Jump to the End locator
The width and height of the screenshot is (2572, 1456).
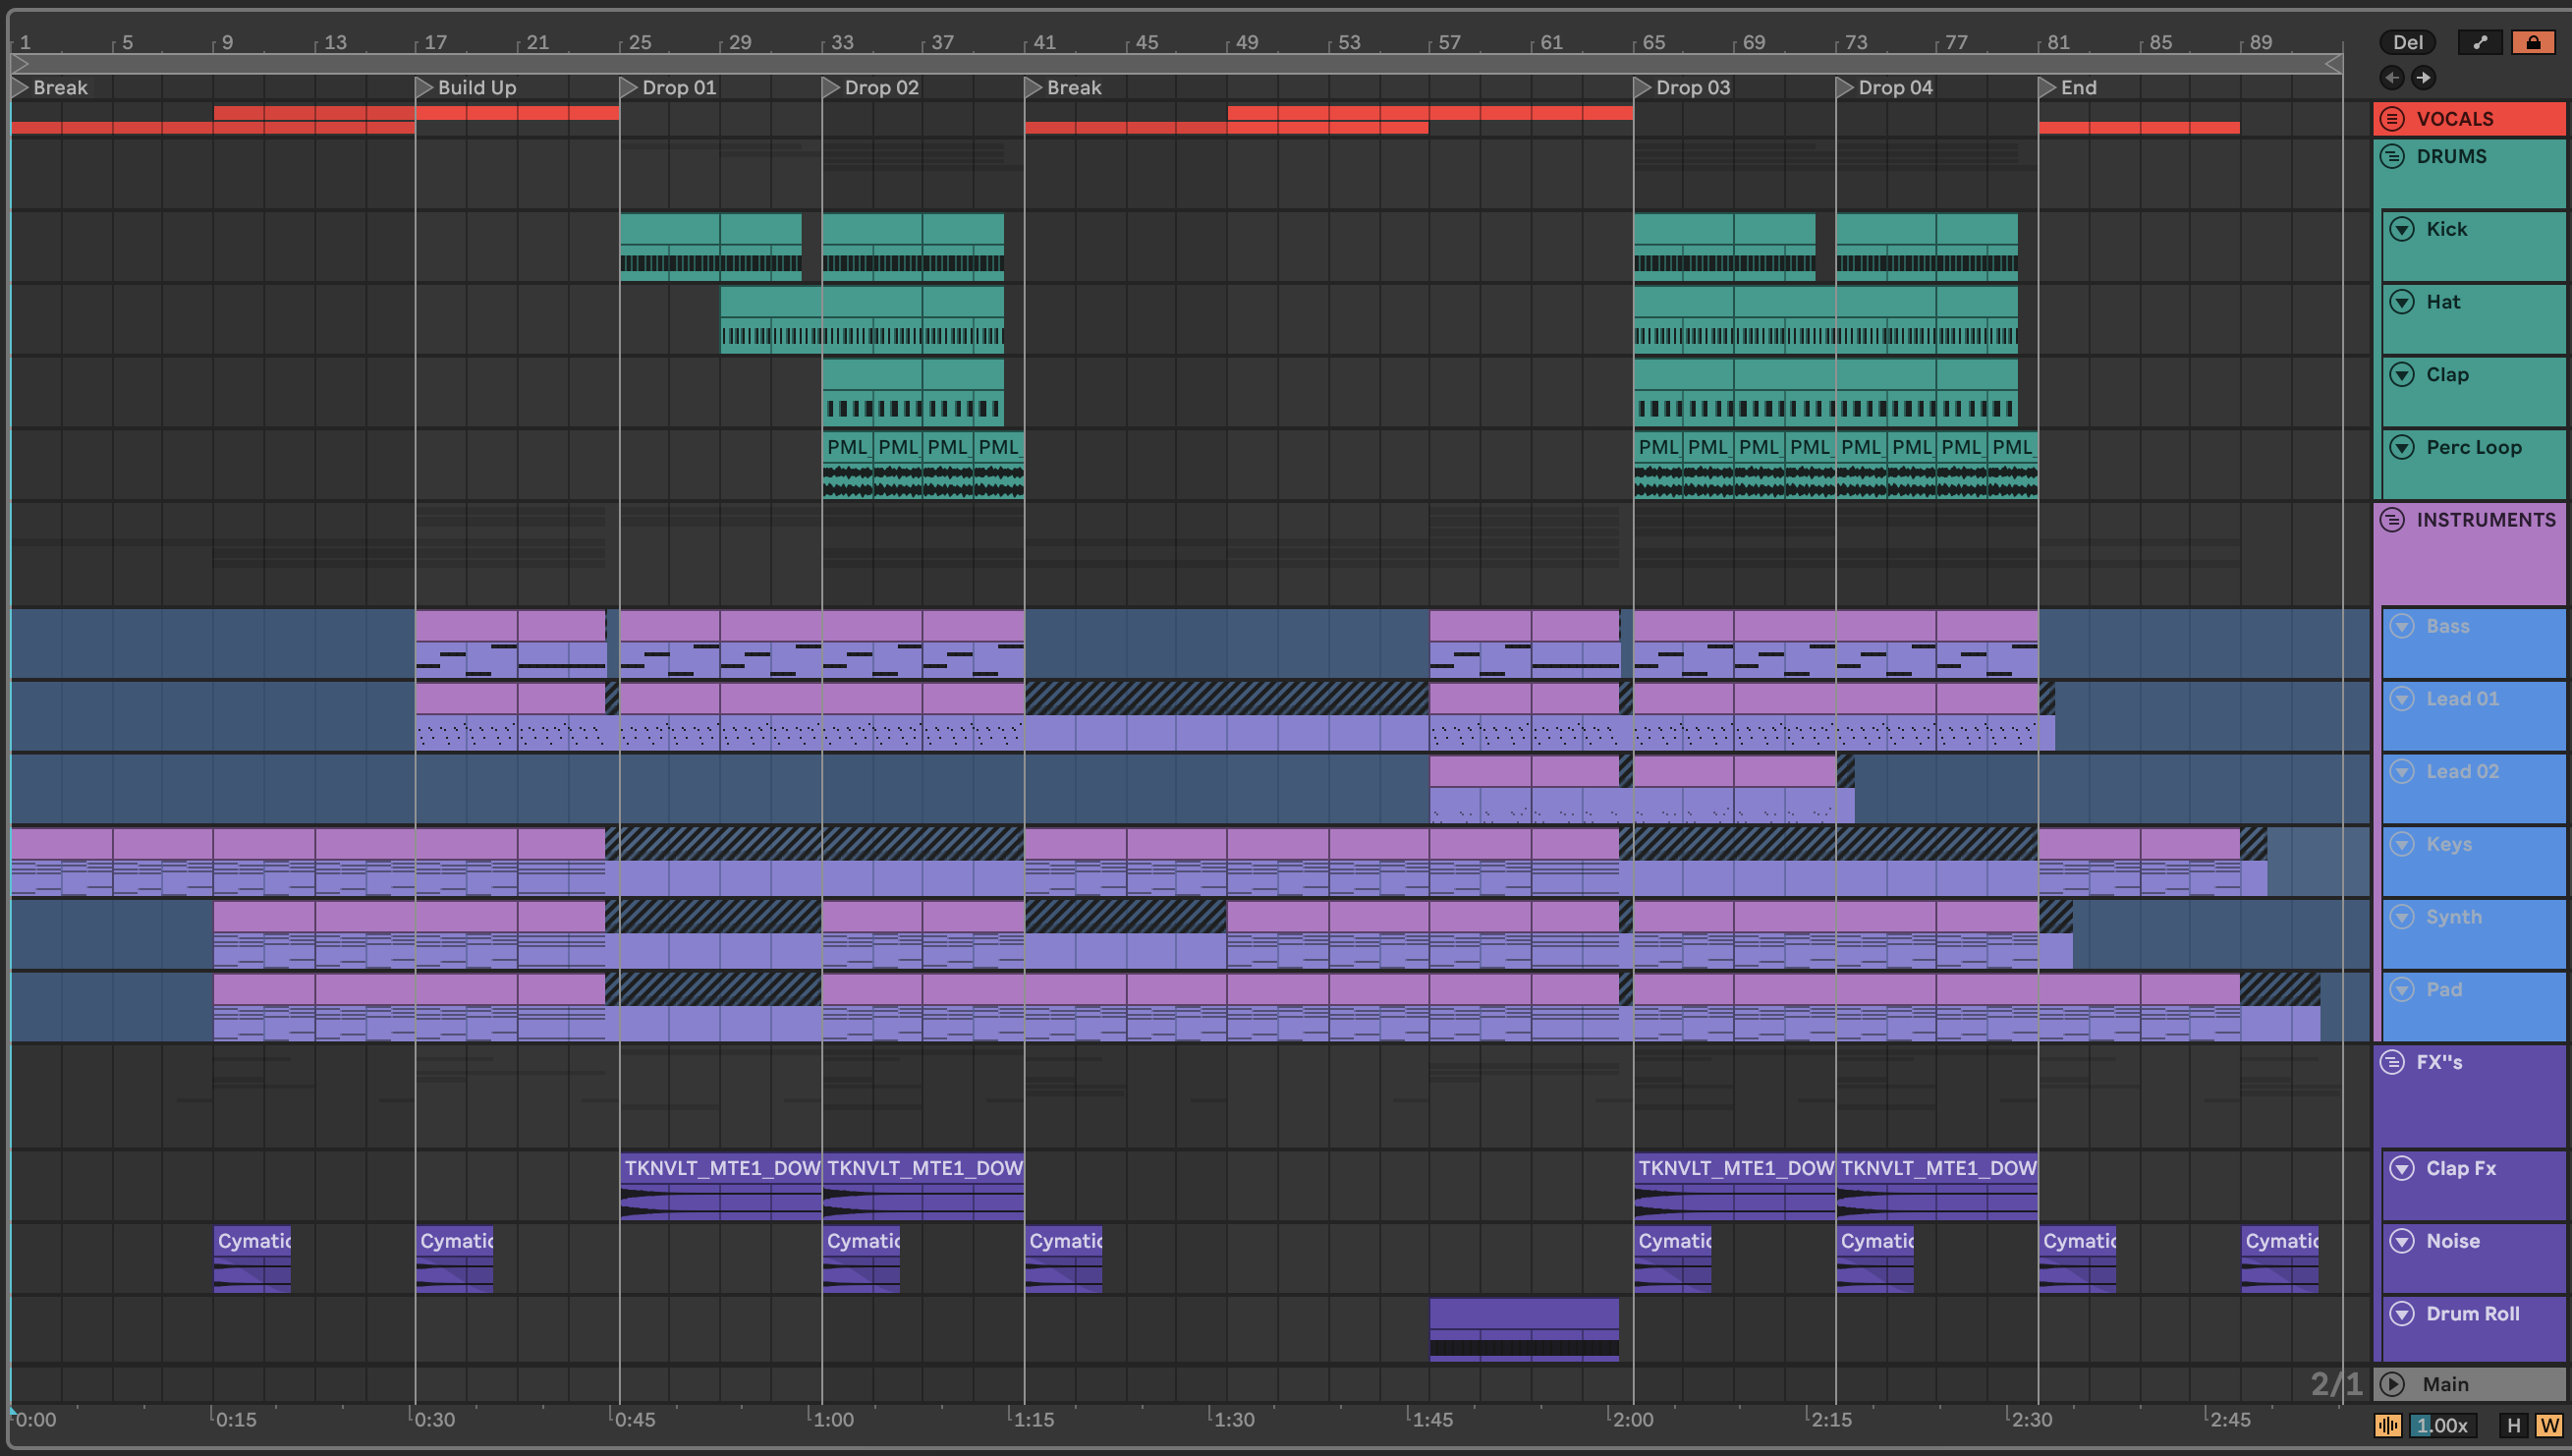point(2068,88)
